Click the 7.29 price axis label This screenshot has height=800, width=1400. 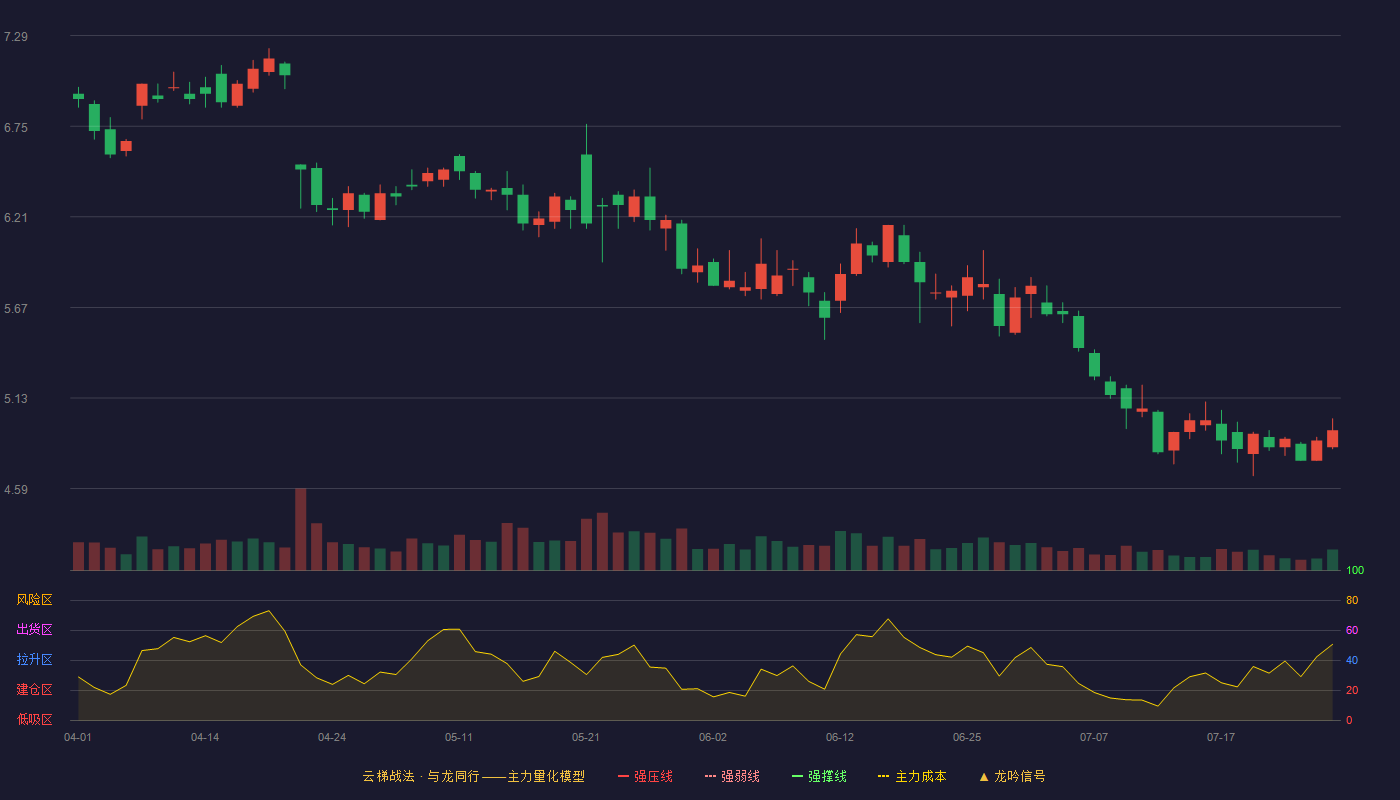point(16,37)
